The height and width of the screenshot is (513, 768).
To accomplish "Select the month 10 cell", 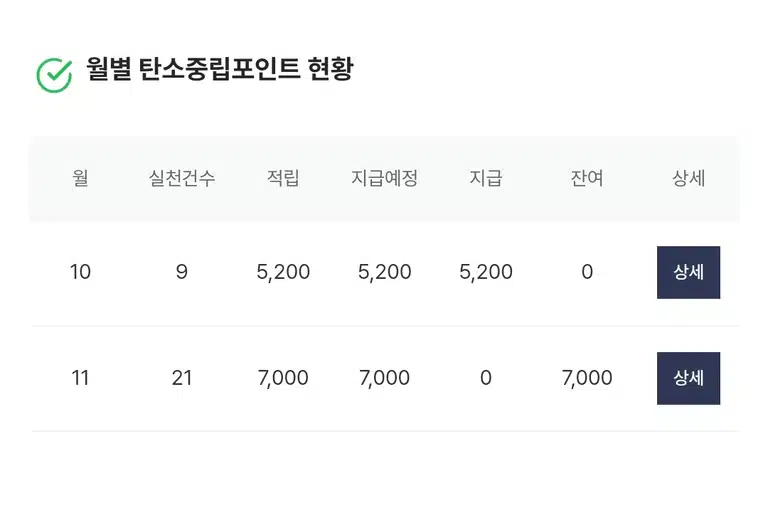I will pos(80,272).
